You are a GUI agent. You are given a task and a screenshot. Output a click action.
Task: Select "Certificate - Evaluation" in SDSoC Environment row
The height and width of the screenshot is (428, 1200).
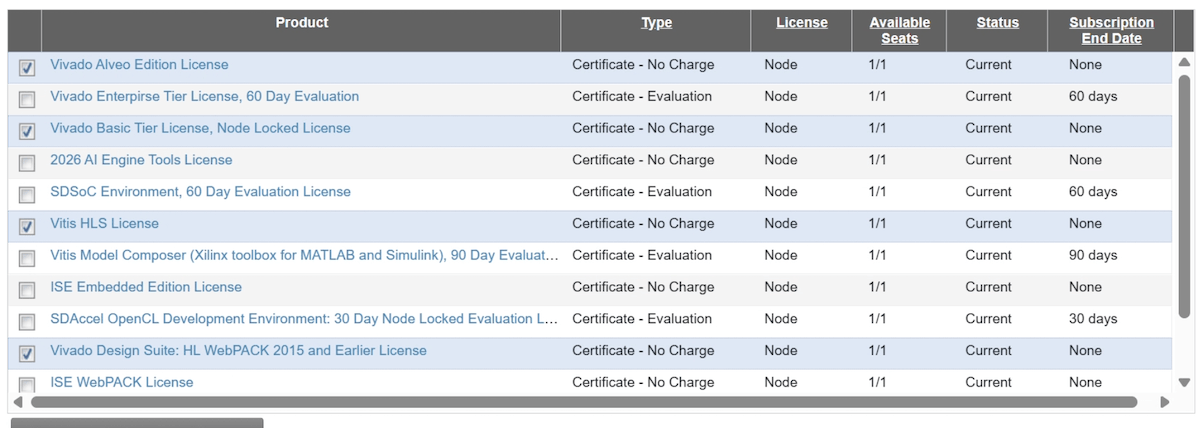[642, 192]
